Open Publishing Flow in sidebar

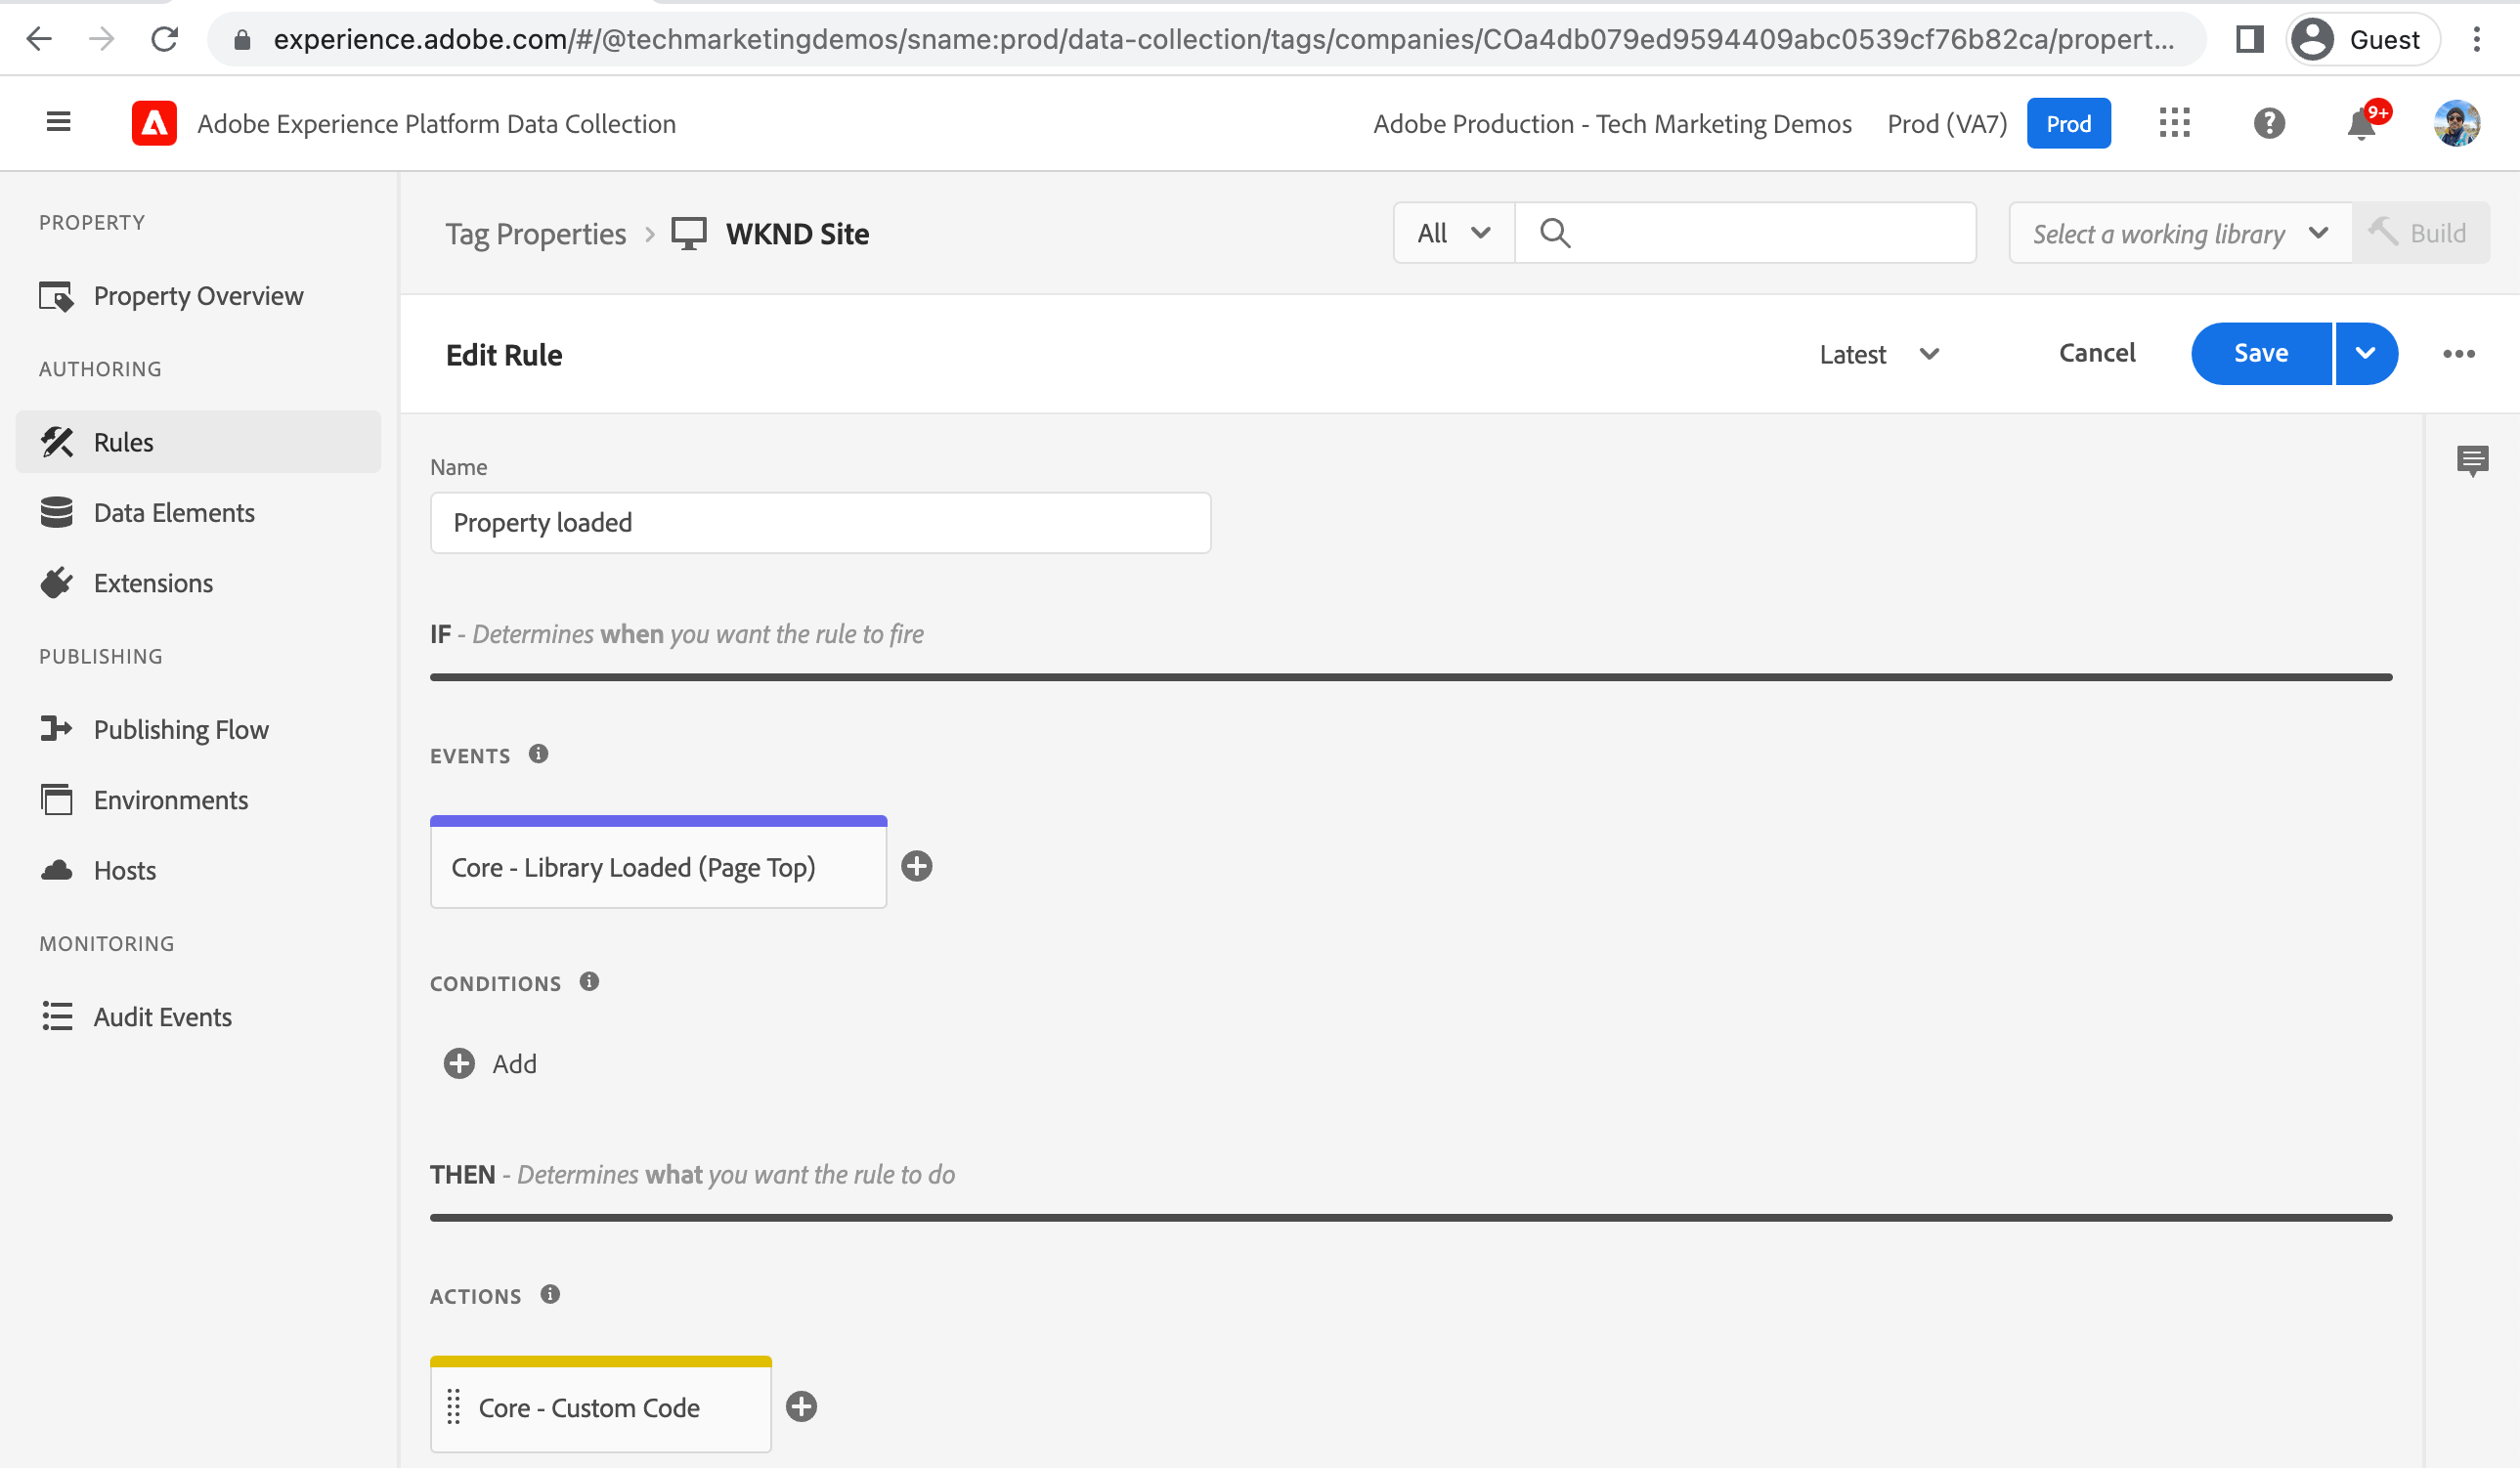point(181,729)
